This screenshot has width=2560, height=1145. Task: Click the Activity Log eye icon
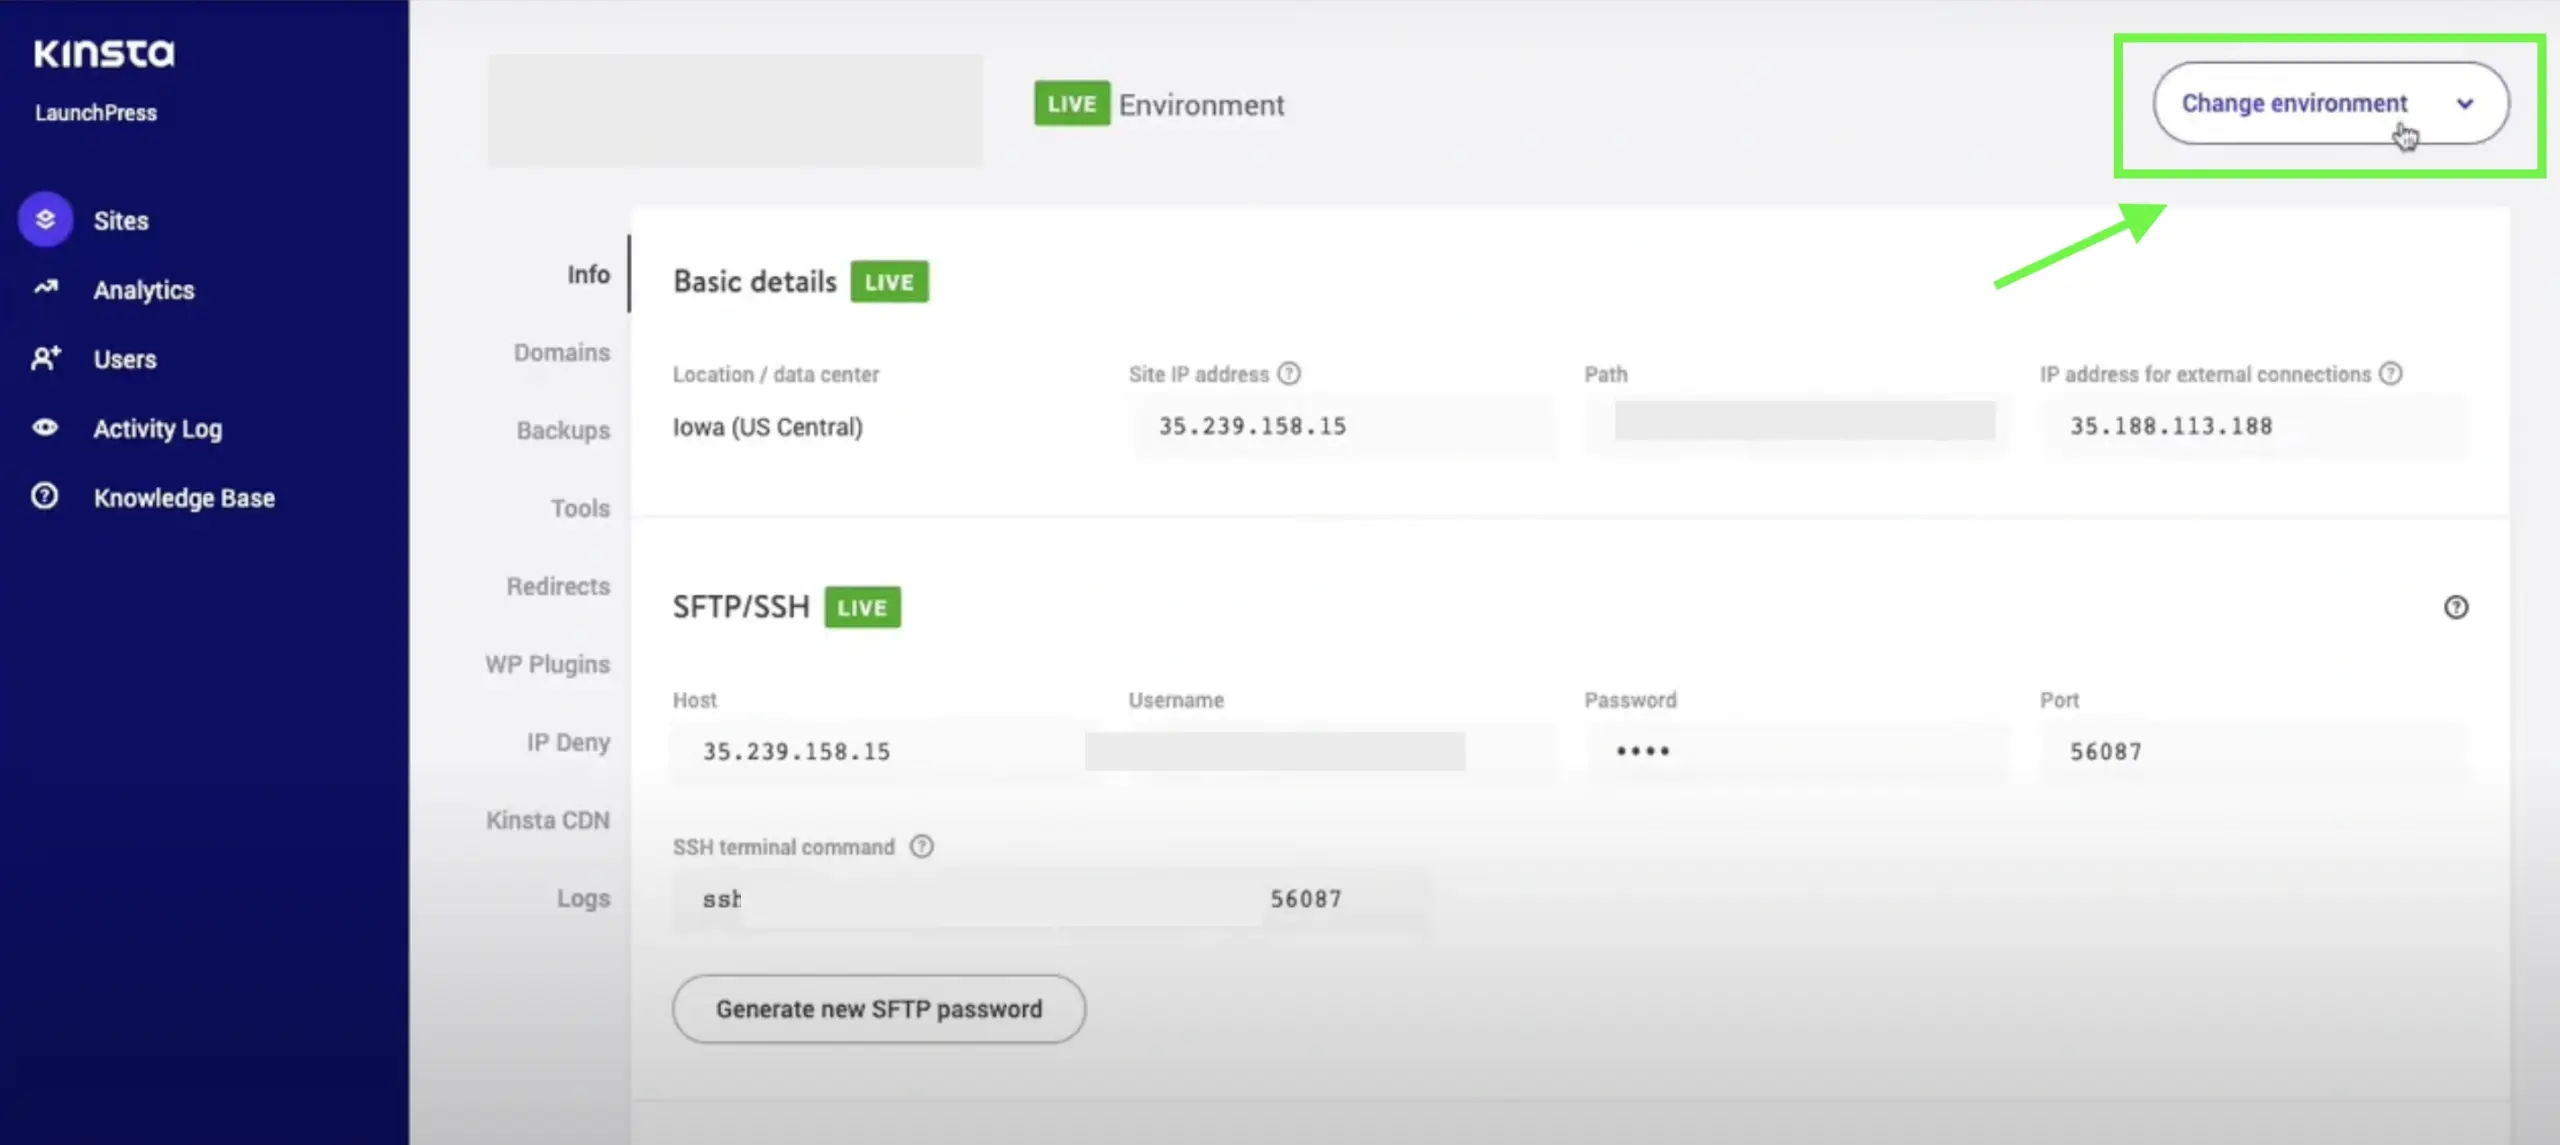tap(45, 427)
